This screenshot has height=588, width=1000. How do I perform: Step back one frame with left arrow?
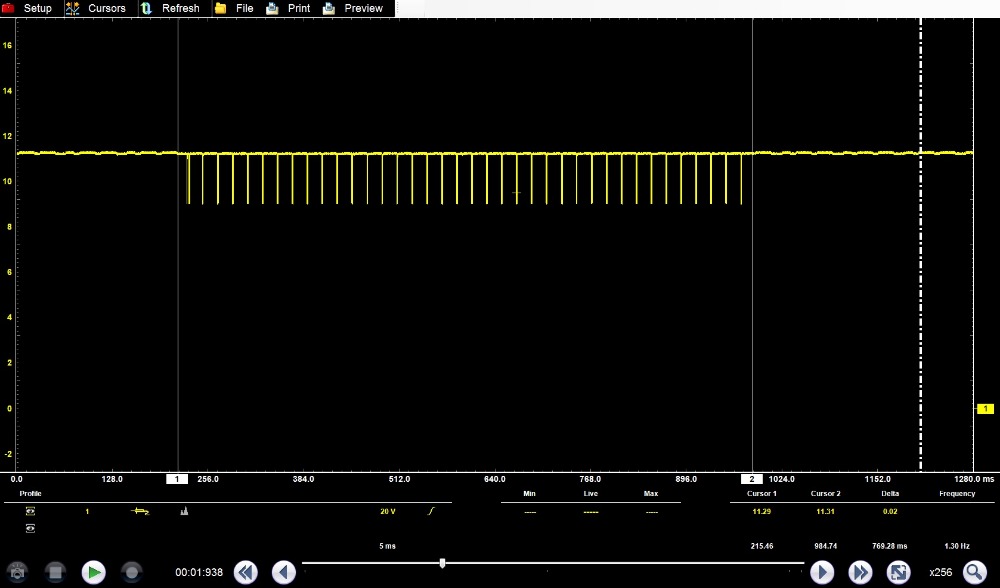pyautogui.click(x=284, y=572)
